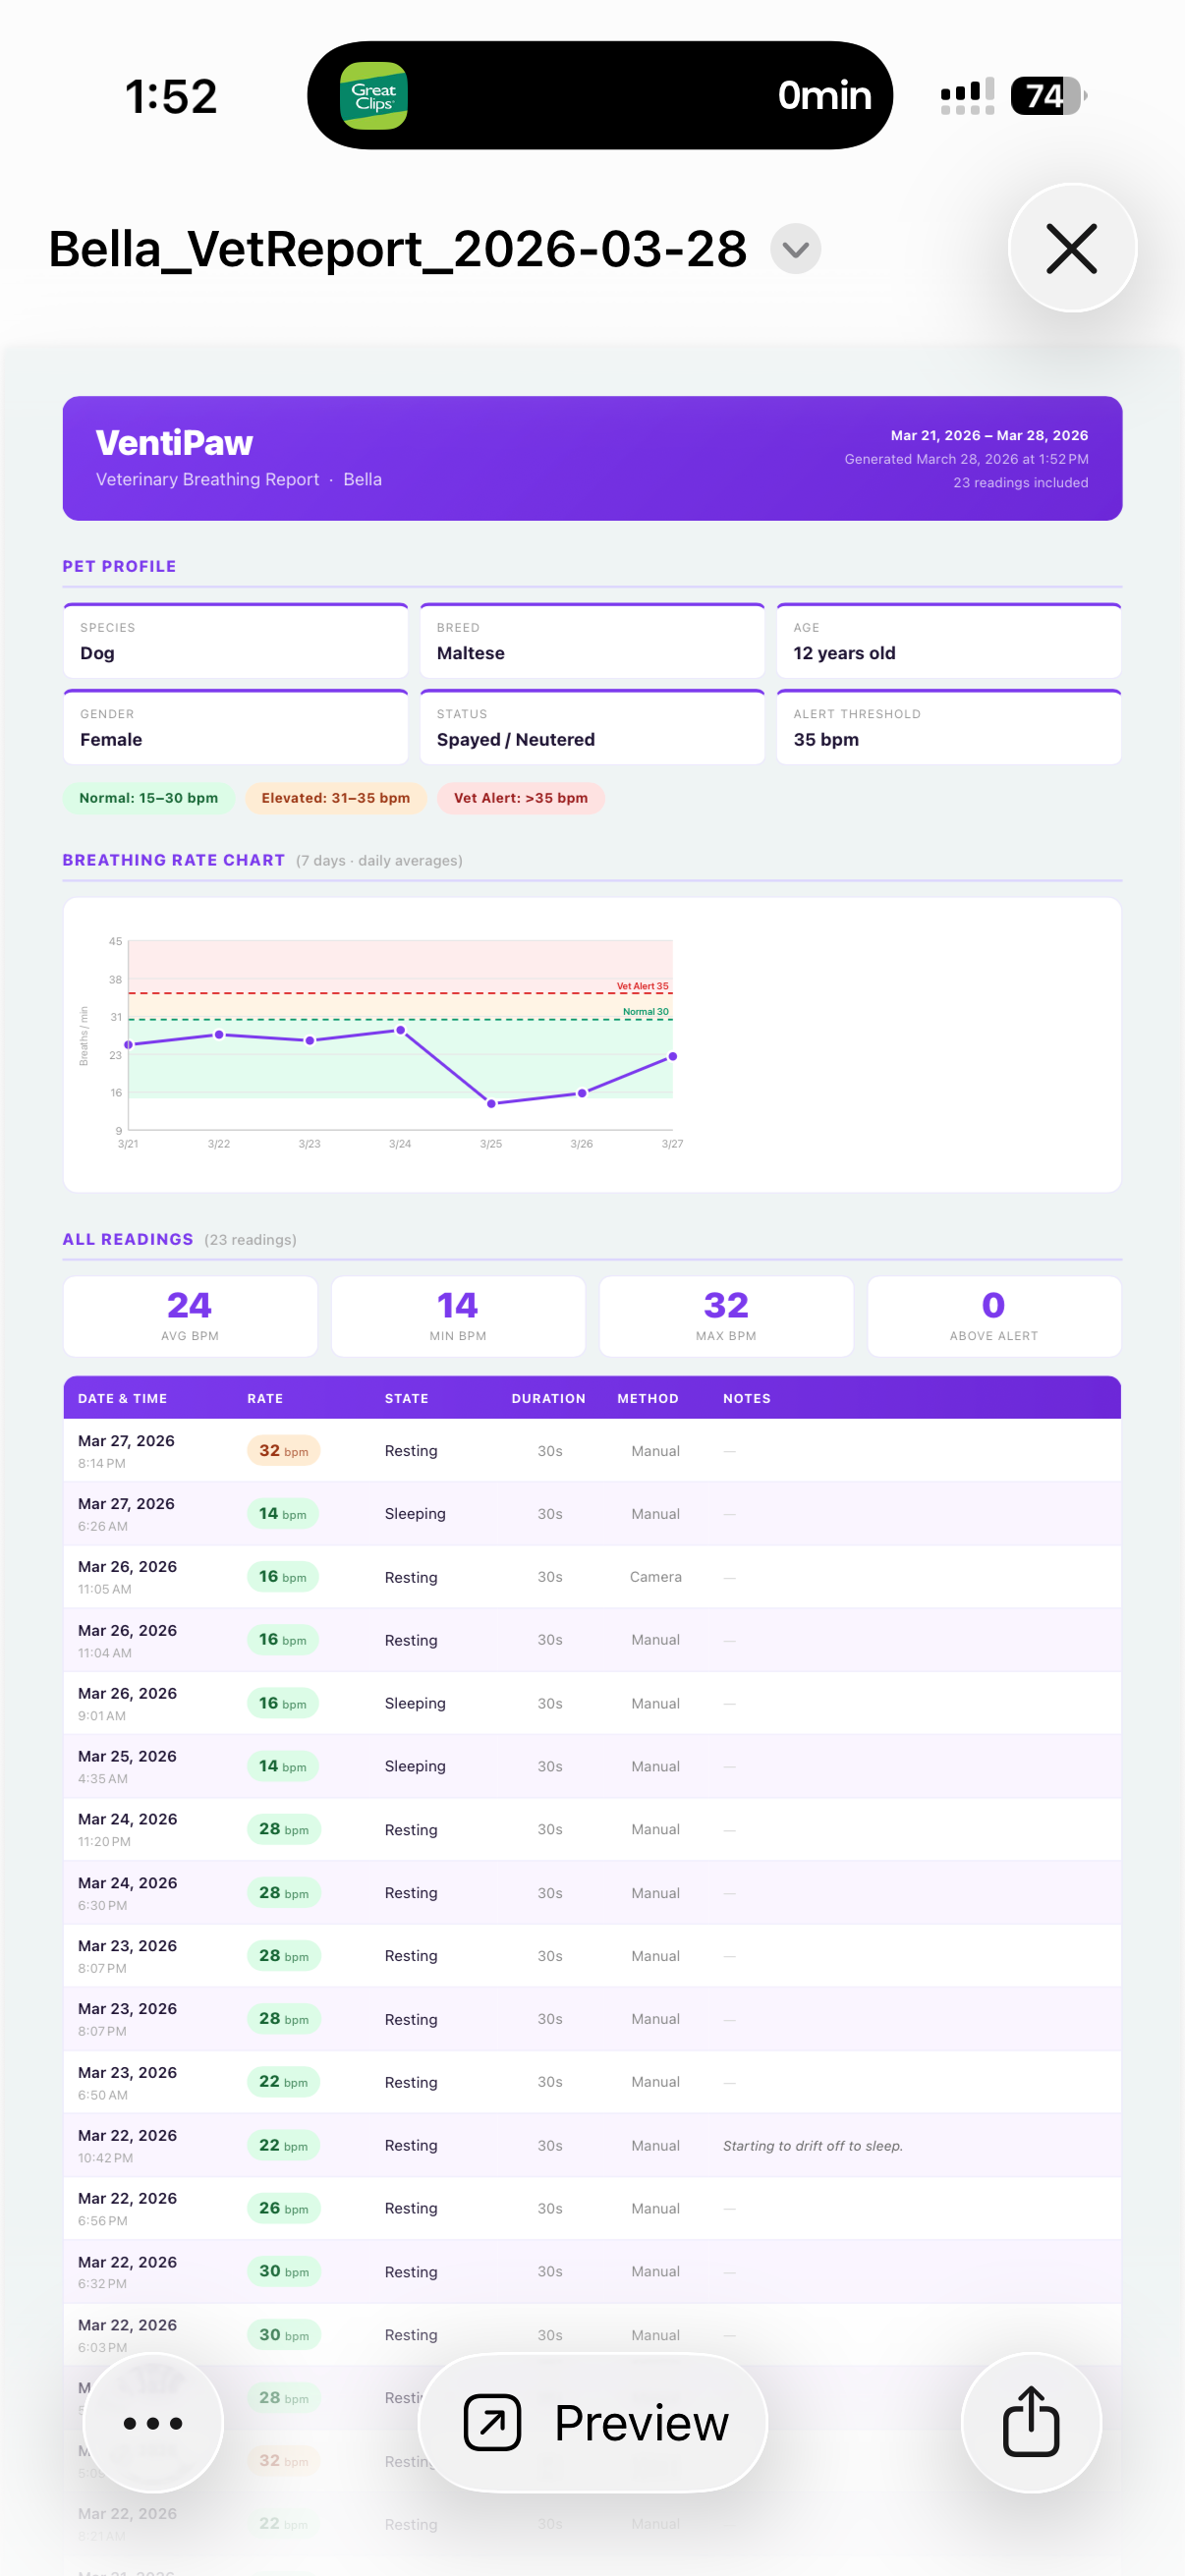Tap the 24 AVG BPM stat card
Image resolution: width=1185 pixels, height=2576 pixels.
click(x=190, y=1316)
